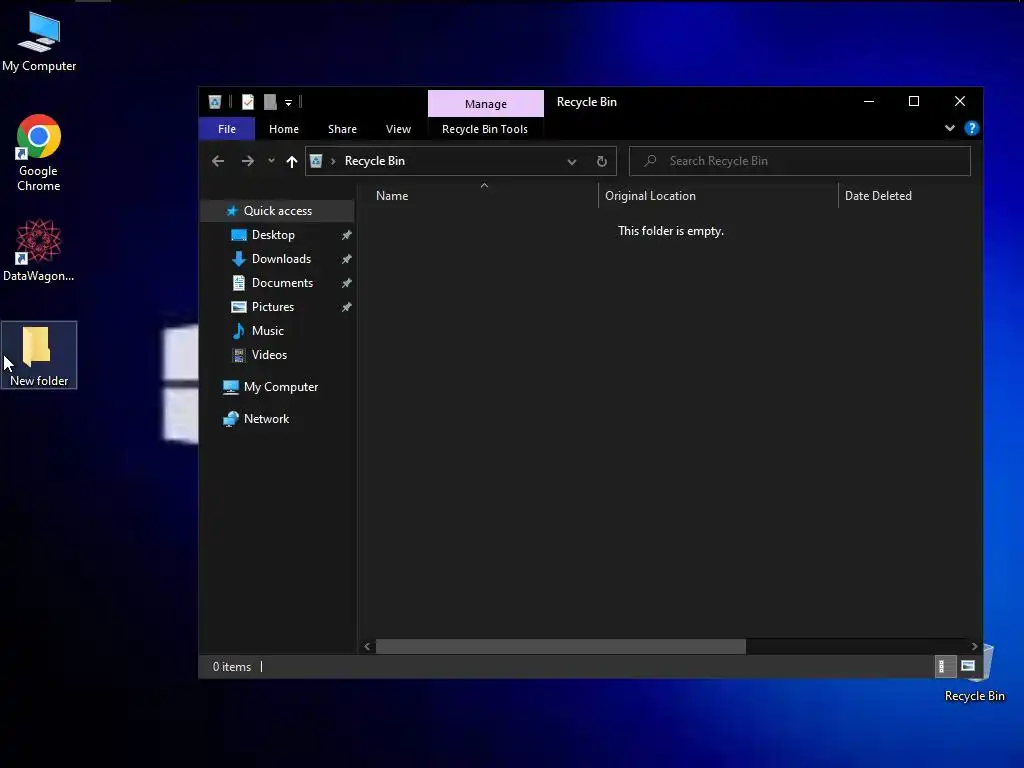1024x768 pixels.
Task: Open recent locations dropdown arrow
Action: (x=271, y=161)
